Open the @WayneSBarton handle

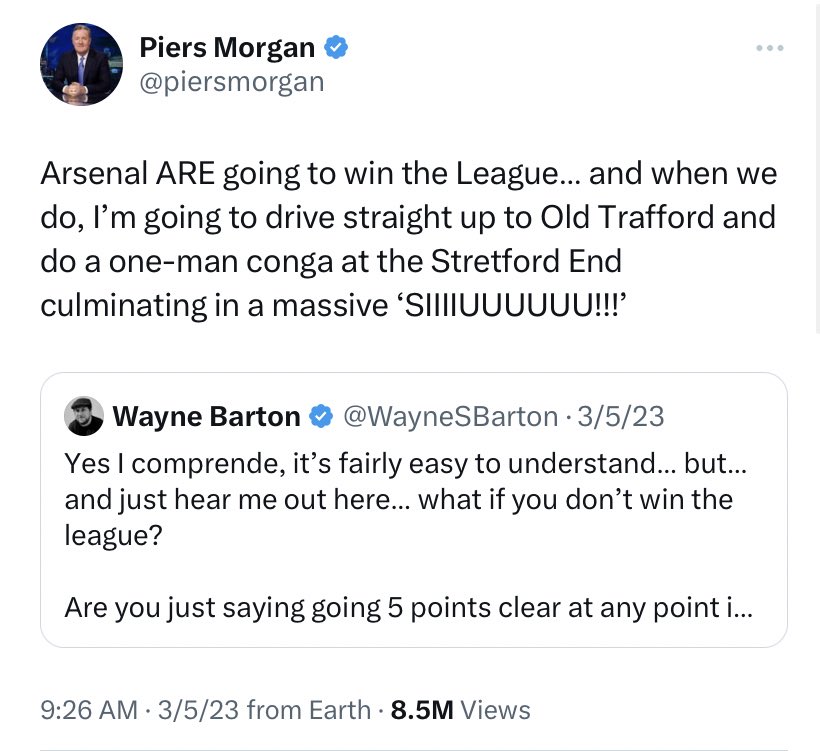(450, 416)
